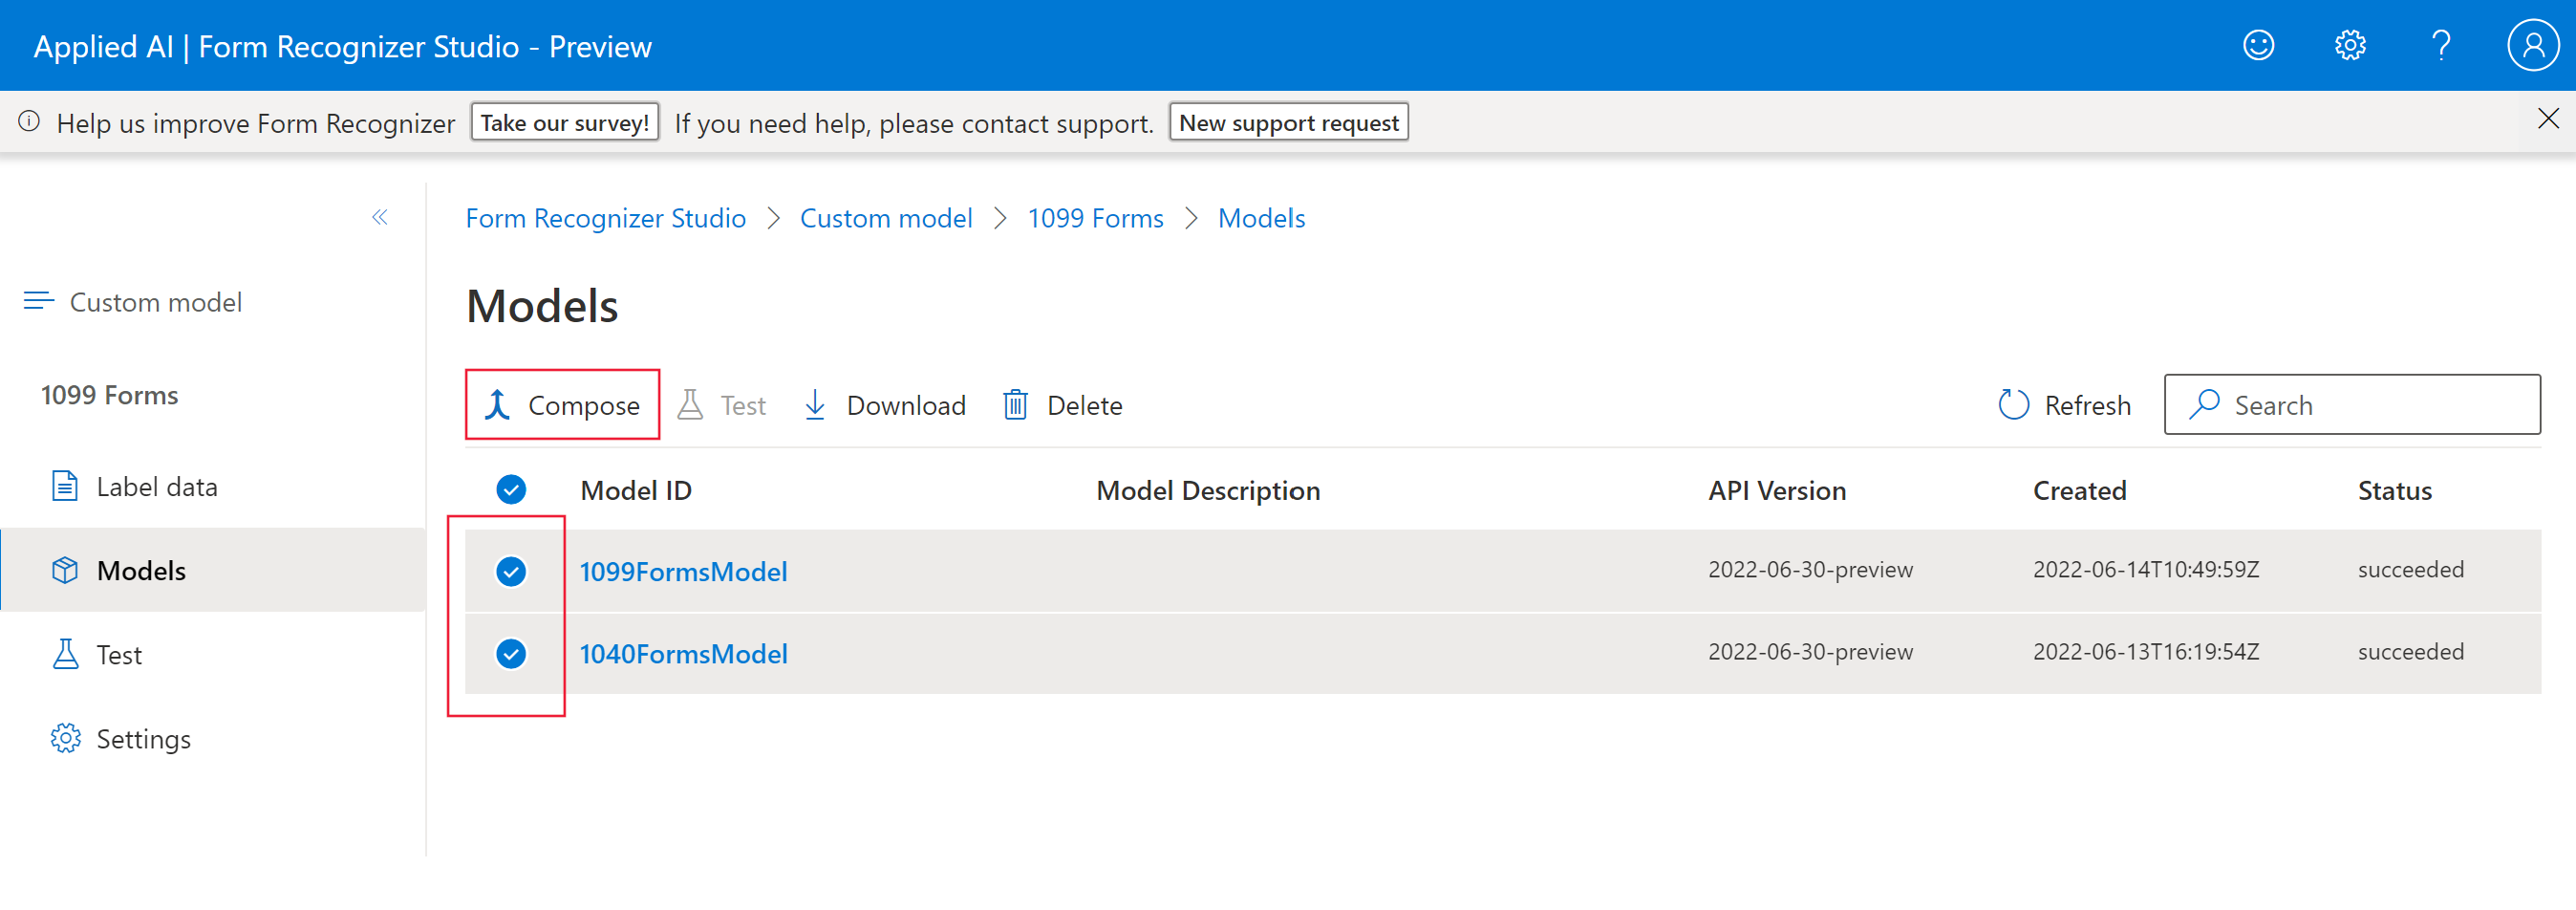2576x910 pixels.
Task: Uncheck the 1040FormsModel row checkbox
Action: pos(511,653)
